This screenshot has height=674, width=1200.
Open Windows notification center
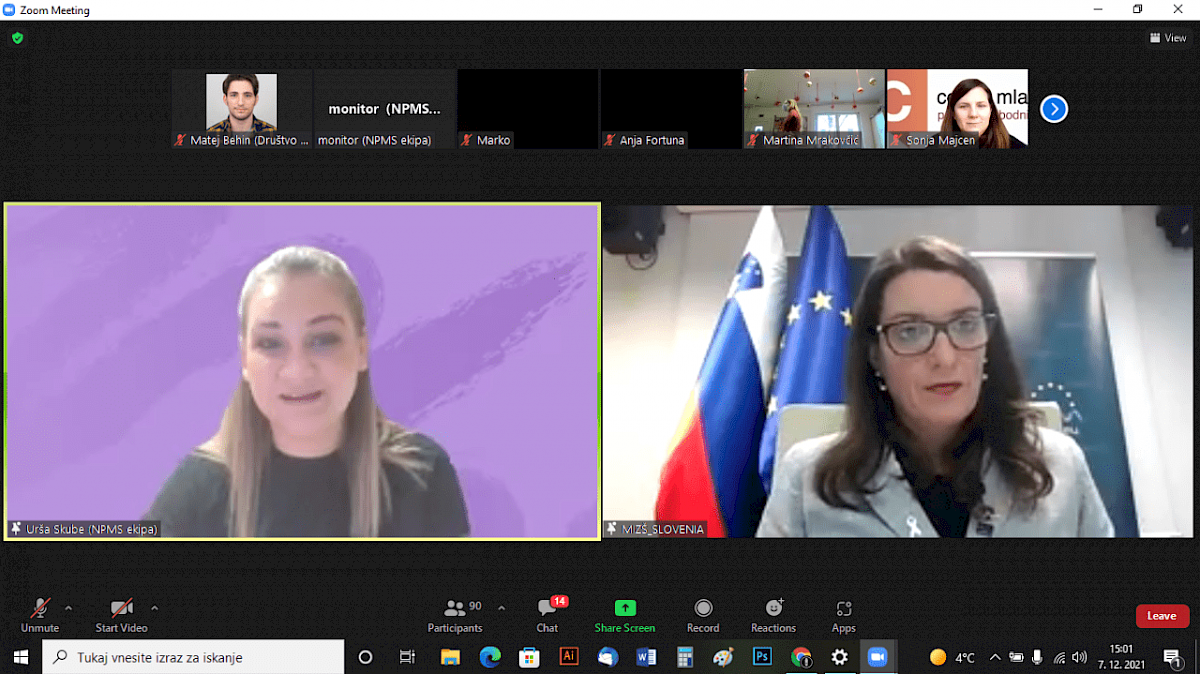pyautogui.click(x=1172, y=657)
